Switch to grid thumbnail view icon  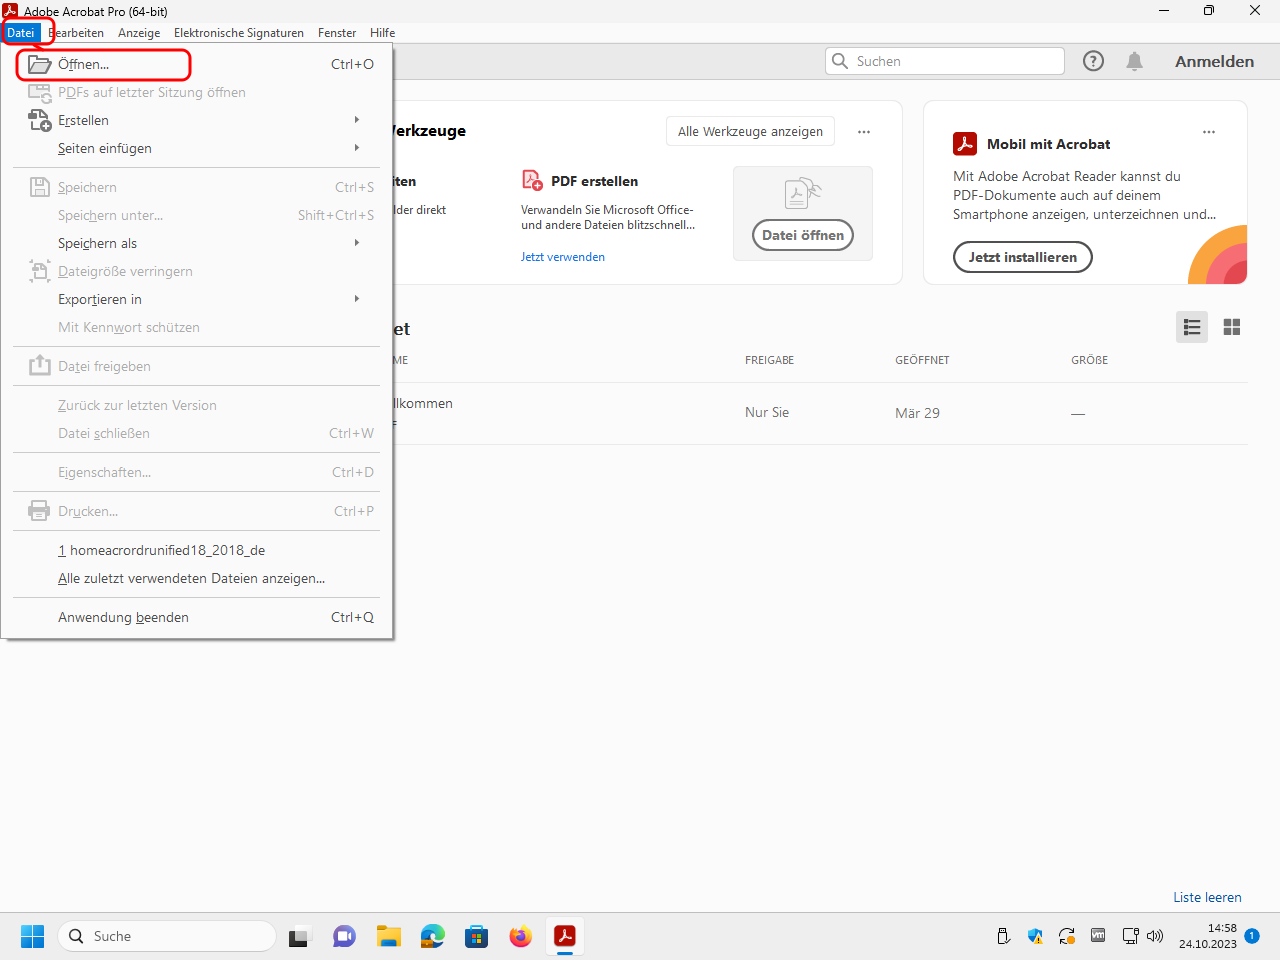(x=1232, y=327)
